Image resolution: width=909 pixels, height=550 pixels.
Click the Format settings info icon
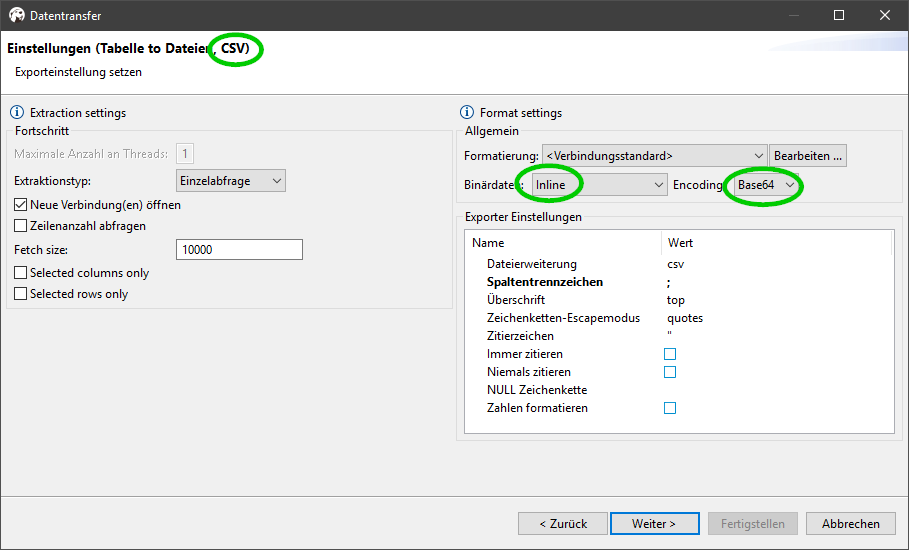tap(467, 112)
